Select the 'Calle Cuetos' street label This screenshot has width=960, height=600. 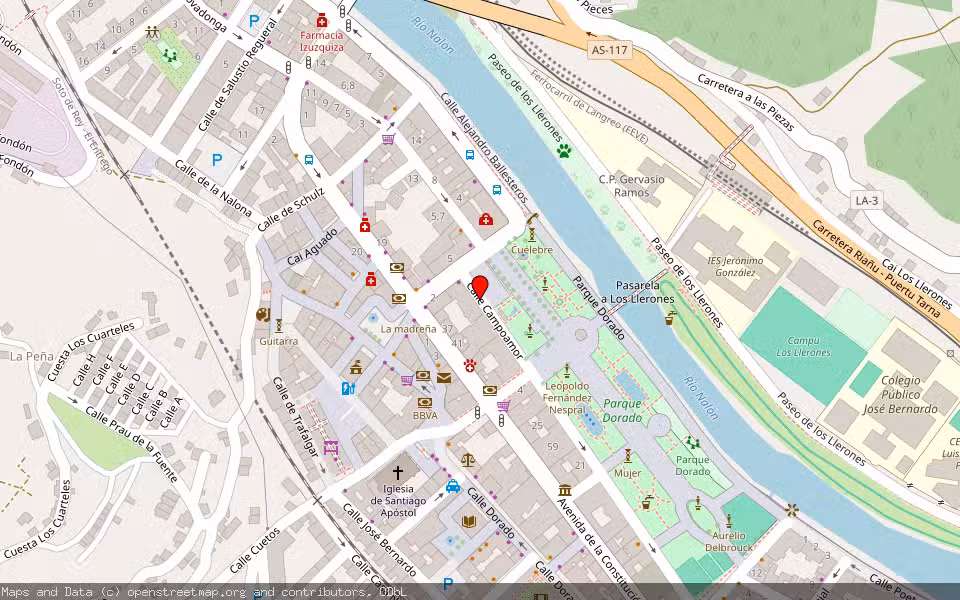tap(256, 550)
